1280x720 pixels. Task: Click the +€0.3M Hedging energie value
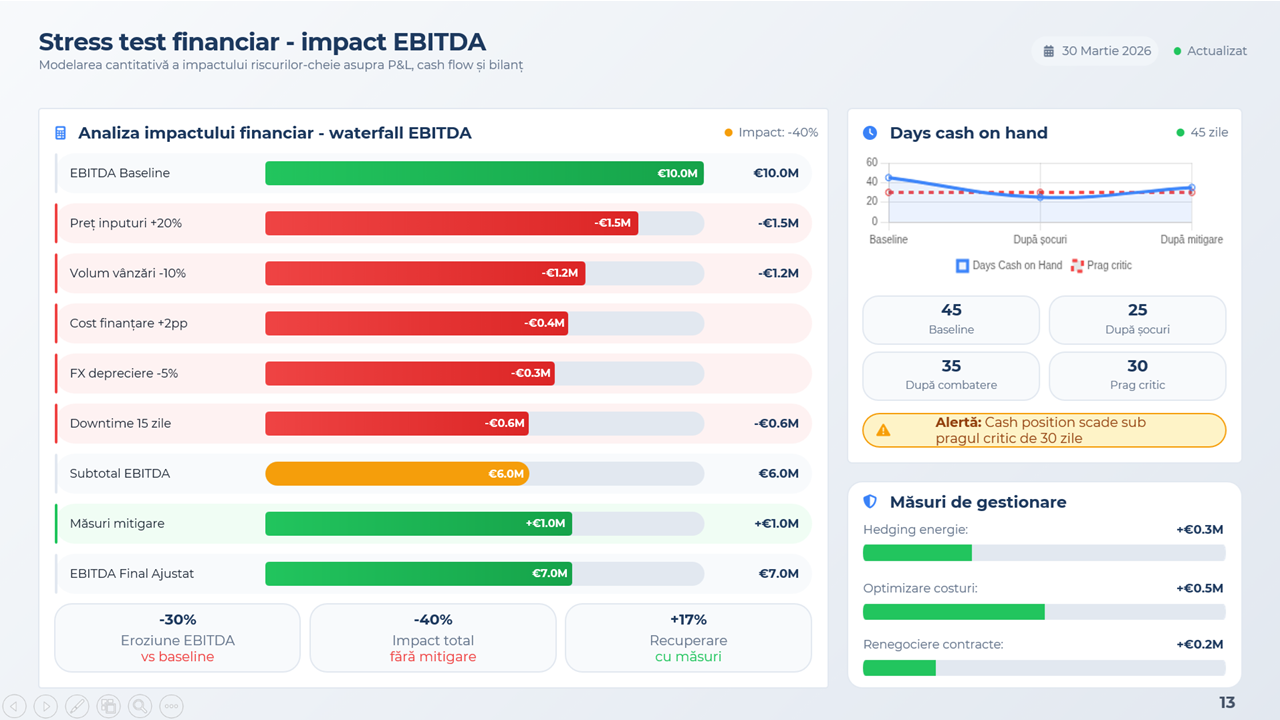[x=1200, y=530]
